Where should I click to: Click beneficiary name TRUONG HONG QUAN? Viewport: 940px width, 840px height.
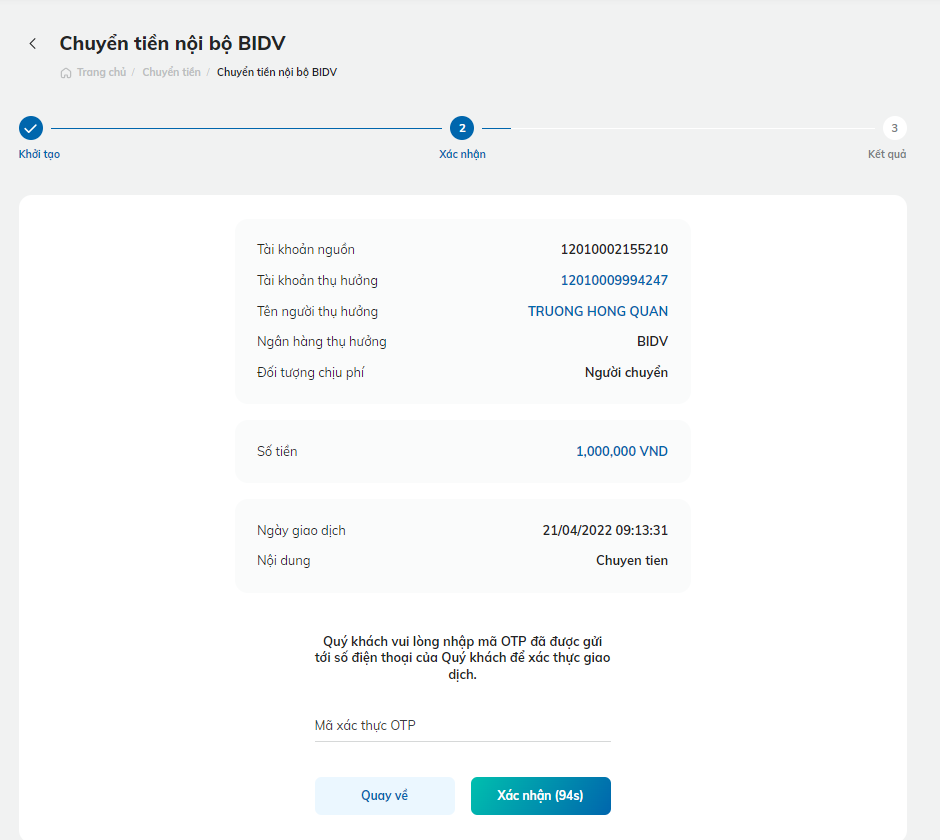point(598,311)
